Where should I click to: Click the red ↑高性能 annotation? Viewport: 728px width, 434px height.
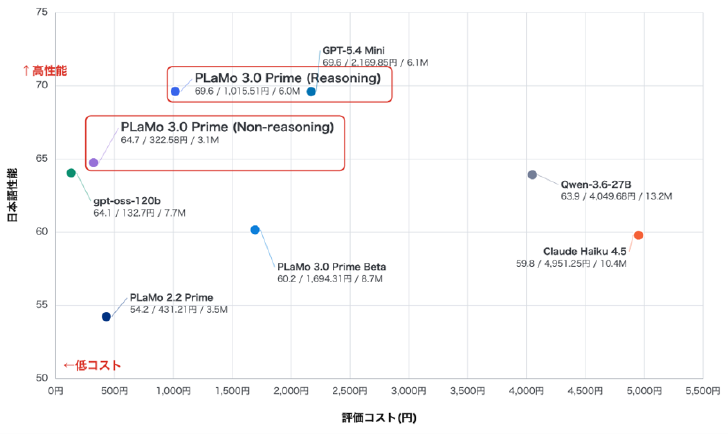tap(45, 71)
